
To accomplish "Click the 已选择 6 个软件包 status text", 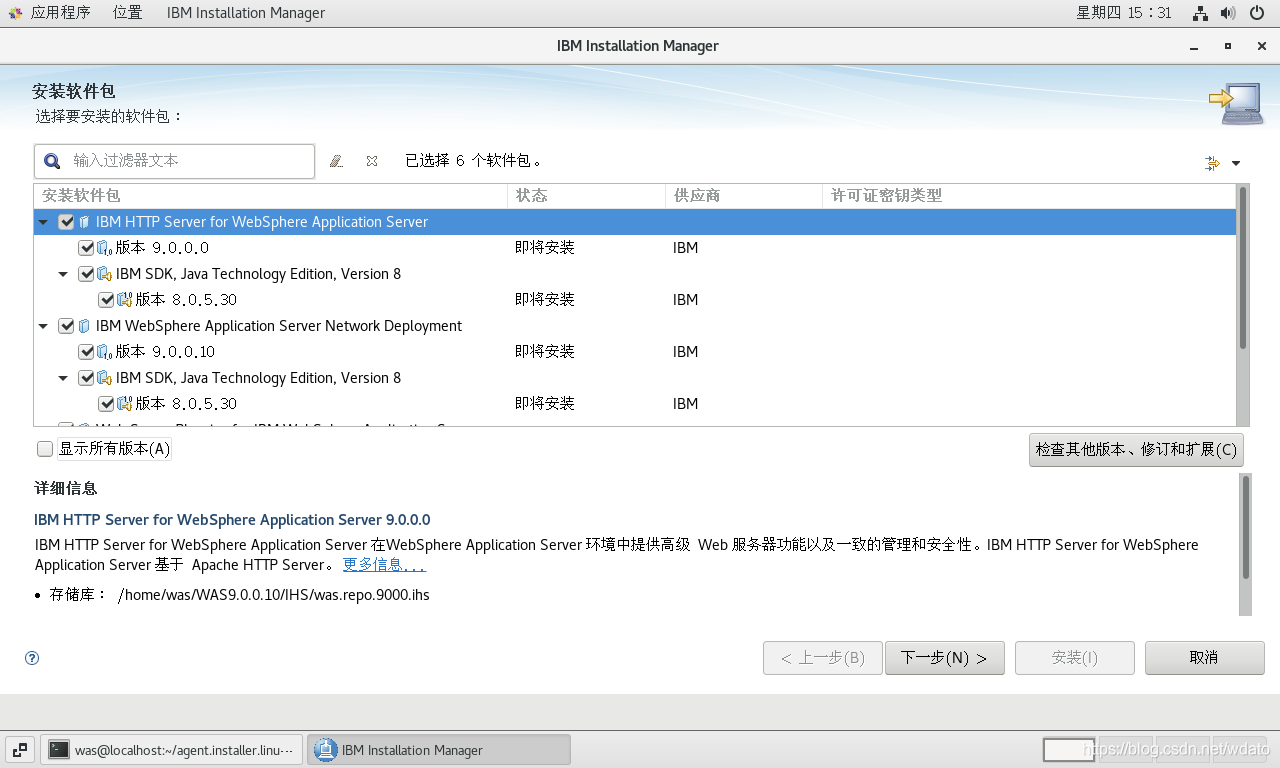I will 475,161.
